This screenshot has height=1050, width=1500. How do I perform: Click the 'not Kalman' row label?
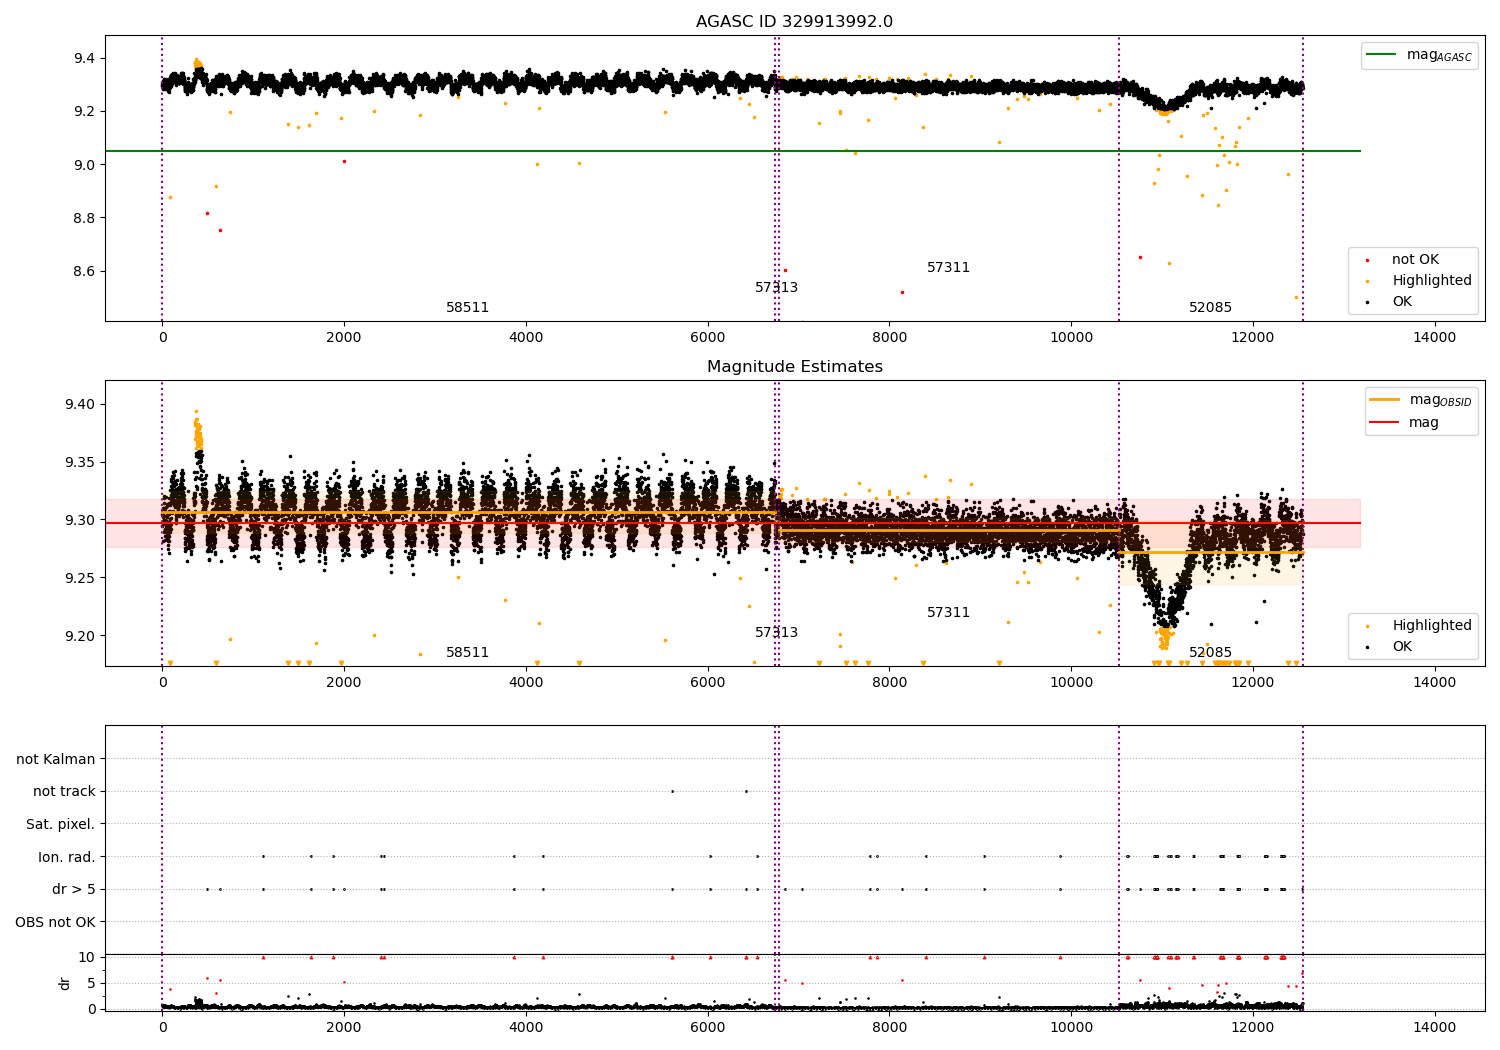coord(56,760)
